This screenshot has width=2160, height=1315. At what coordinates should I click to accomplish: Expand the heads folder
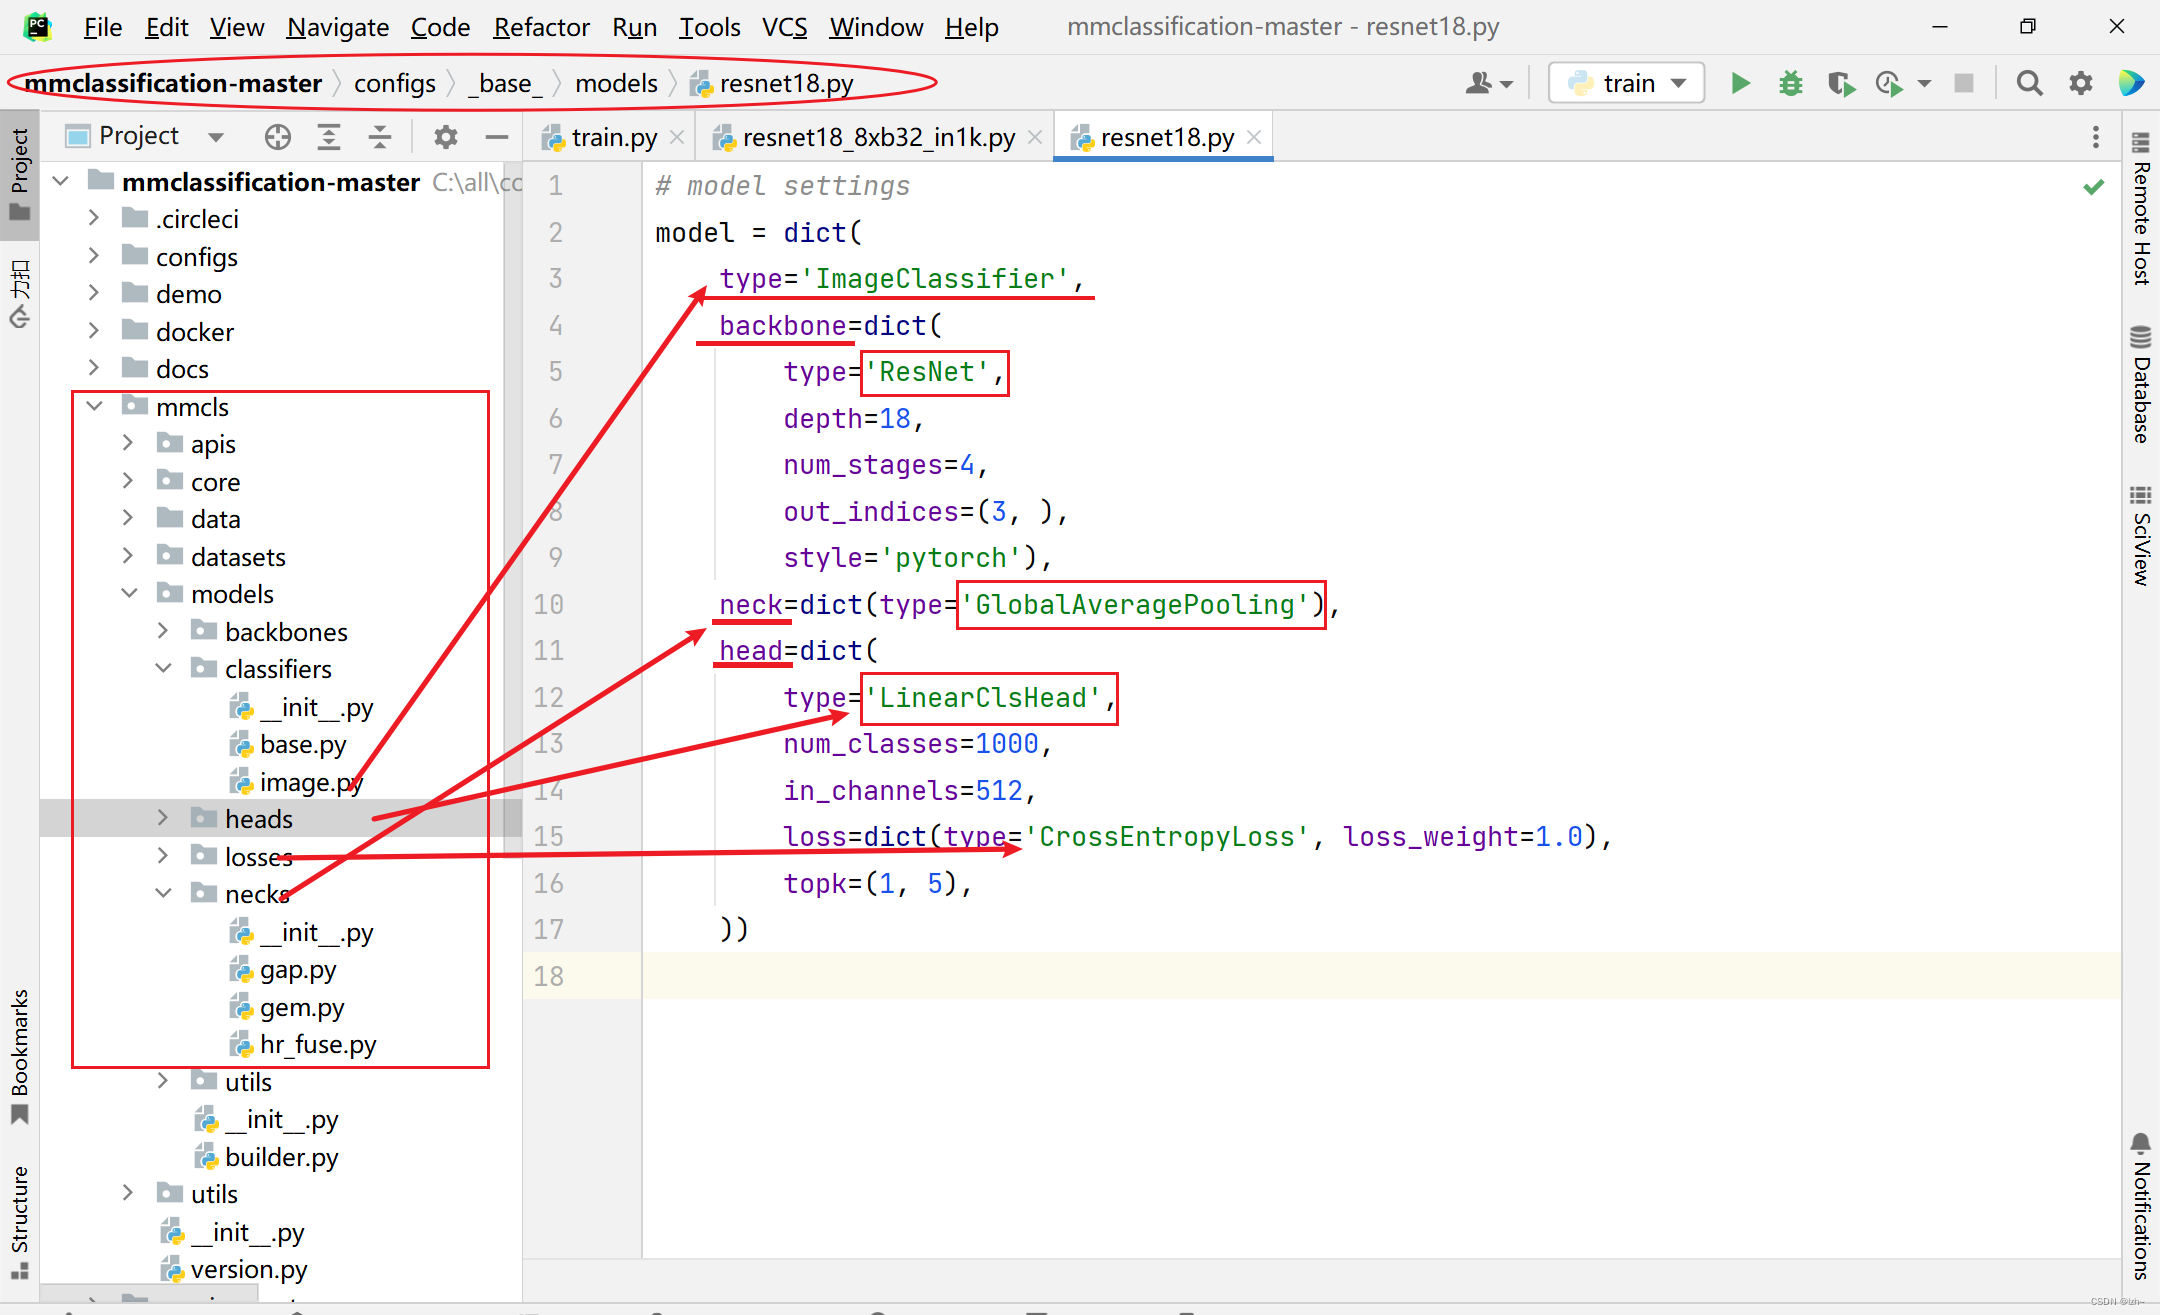point(163,818)
